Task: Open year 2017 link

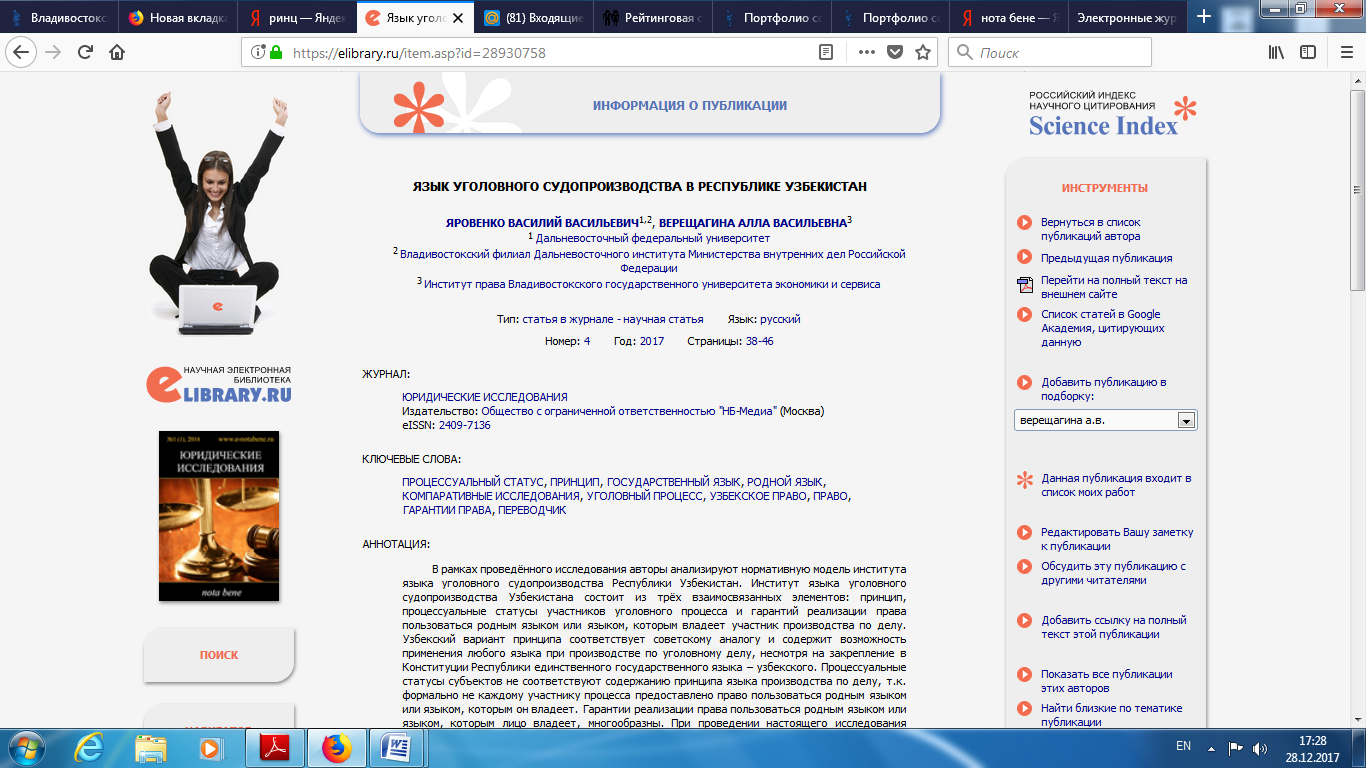Action: pos(652,341)
